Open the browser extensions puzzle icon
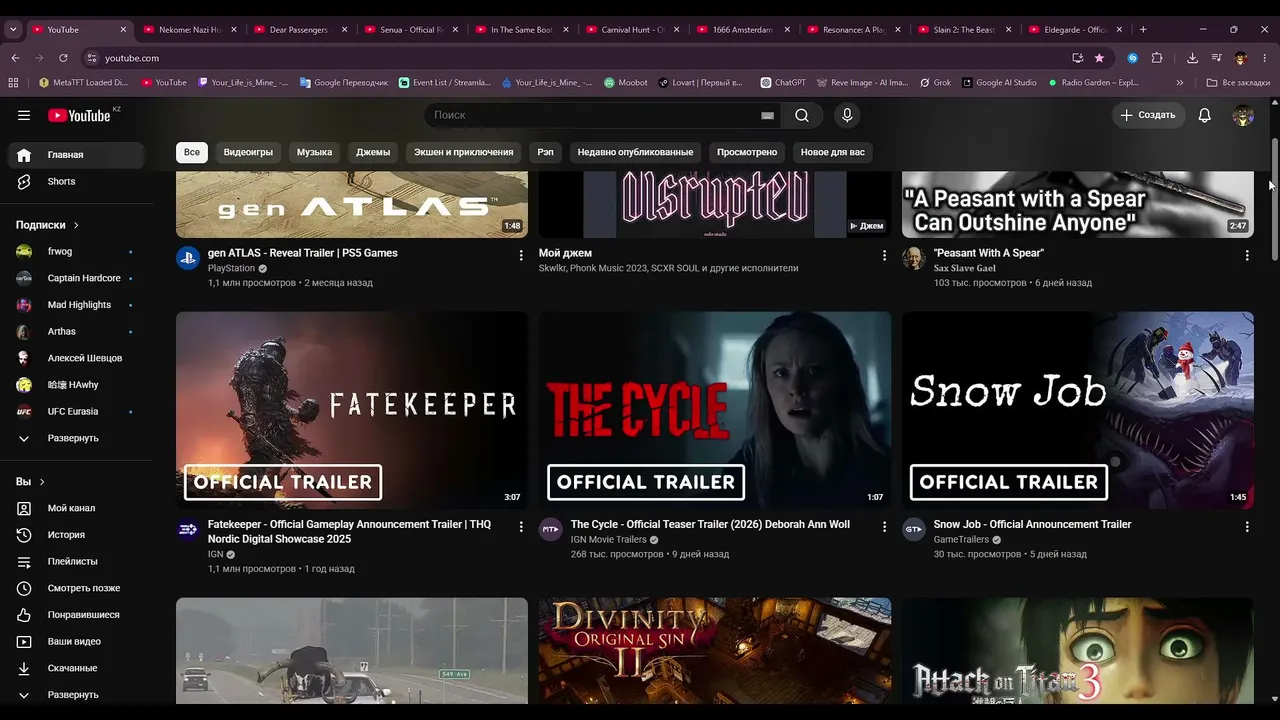The height and width of the screenshot is (720, 1280). click(1157, 58)
